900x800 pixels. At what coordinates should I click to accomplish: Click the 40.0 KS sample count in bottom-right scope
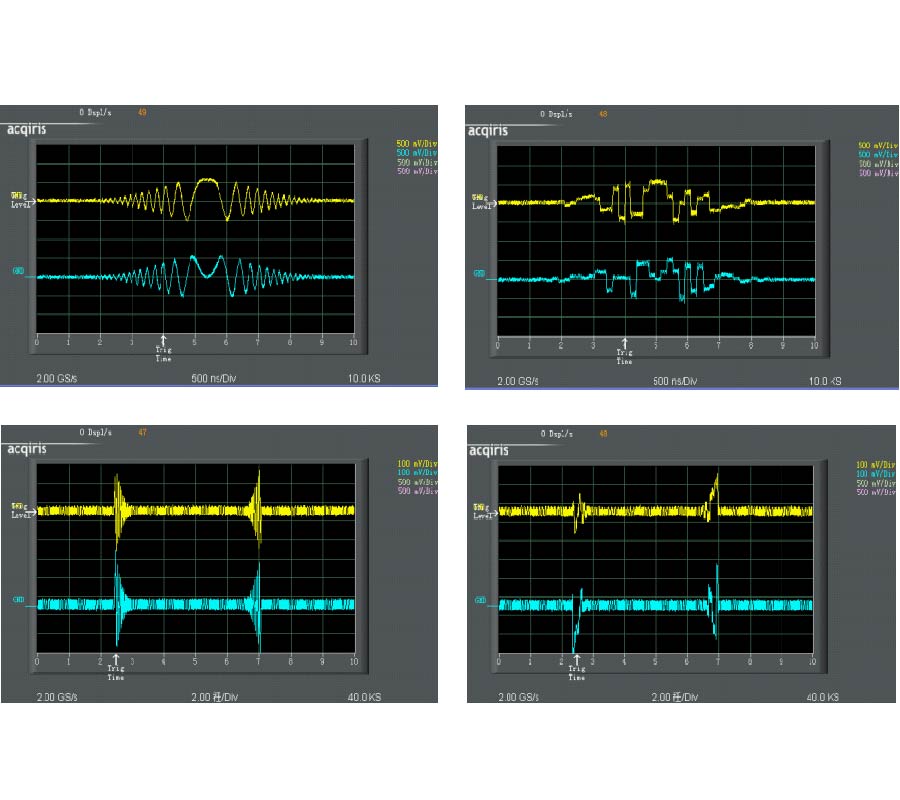[x=822, y=697]
